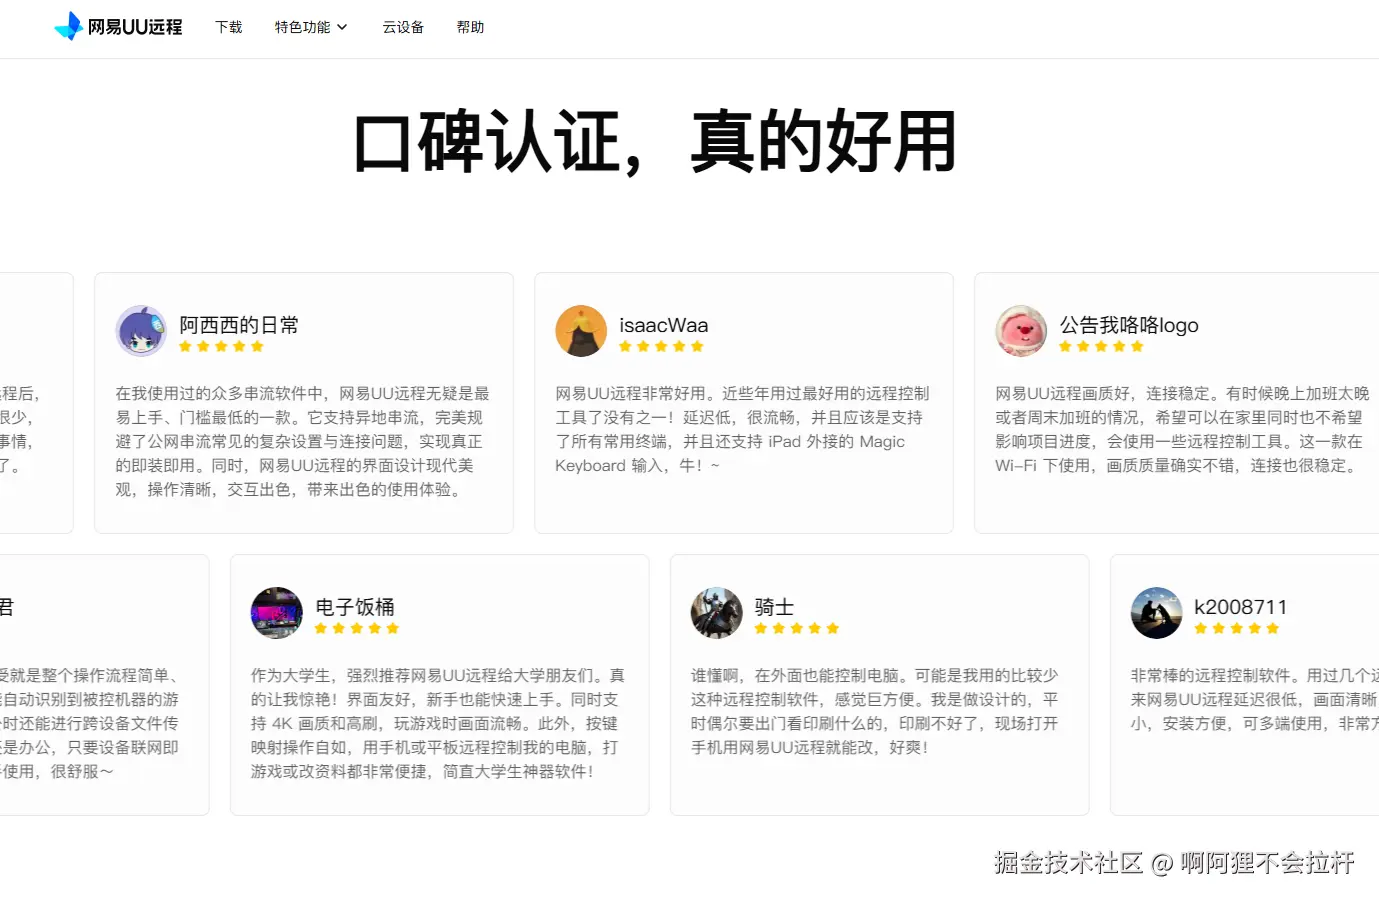Screen dimensions: 1379x901
Task: Click the review text by 公告我咯咯logo
Action: (1182, 429)
